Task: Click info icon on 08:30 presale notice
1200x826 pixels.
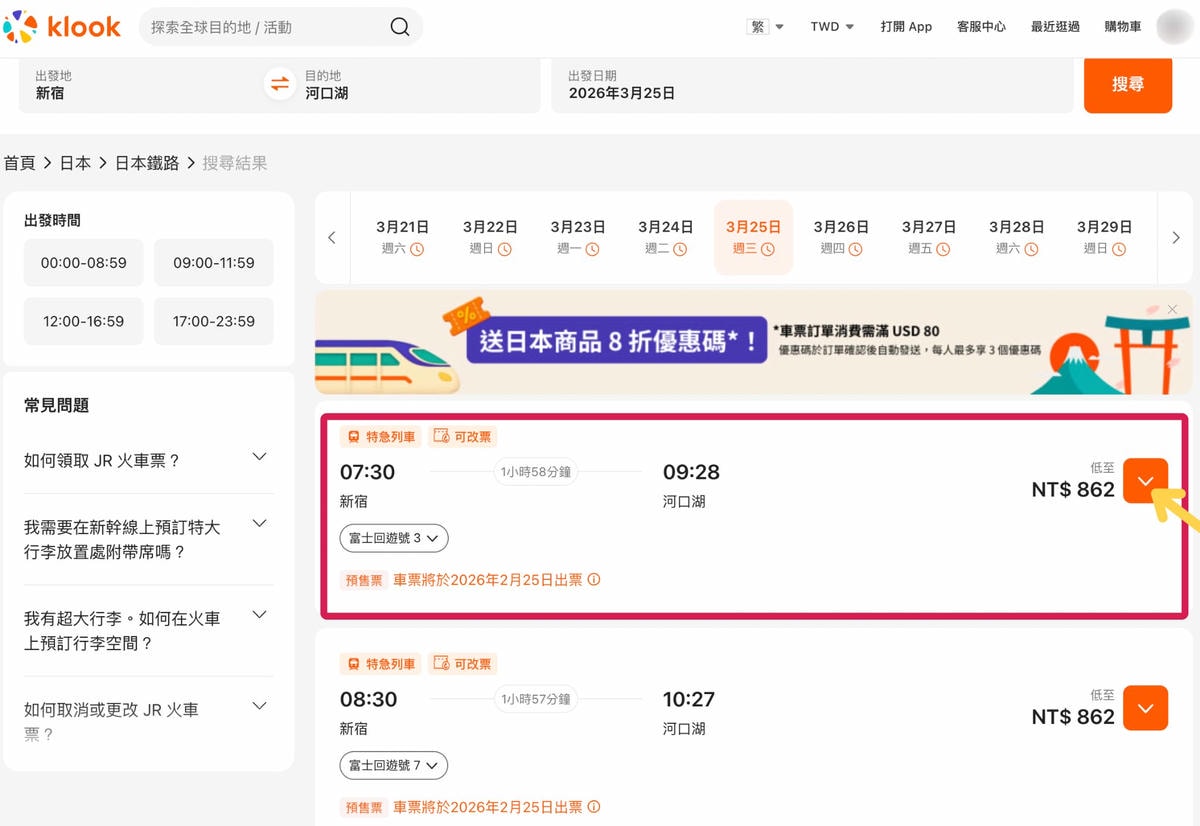Action: click(594, 807)
